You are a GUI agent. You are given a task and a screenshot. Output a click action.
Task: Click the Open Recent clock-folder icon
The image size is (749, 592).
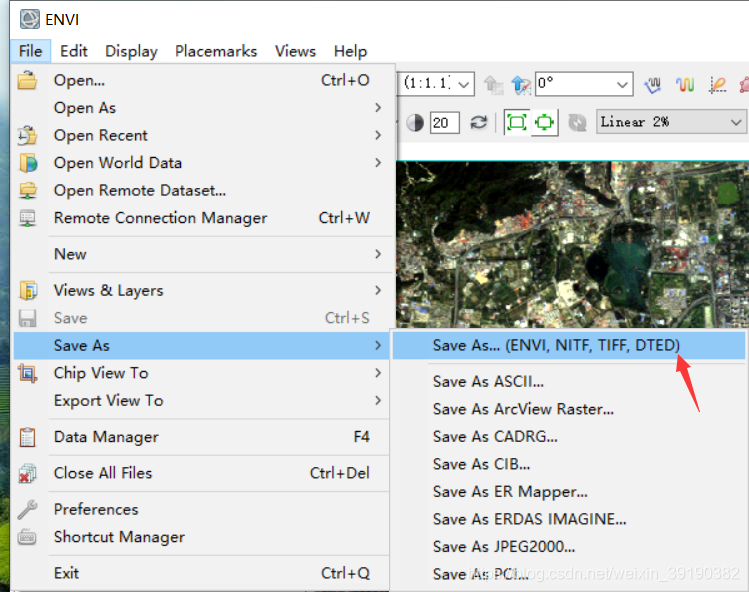tap(27, 135)
